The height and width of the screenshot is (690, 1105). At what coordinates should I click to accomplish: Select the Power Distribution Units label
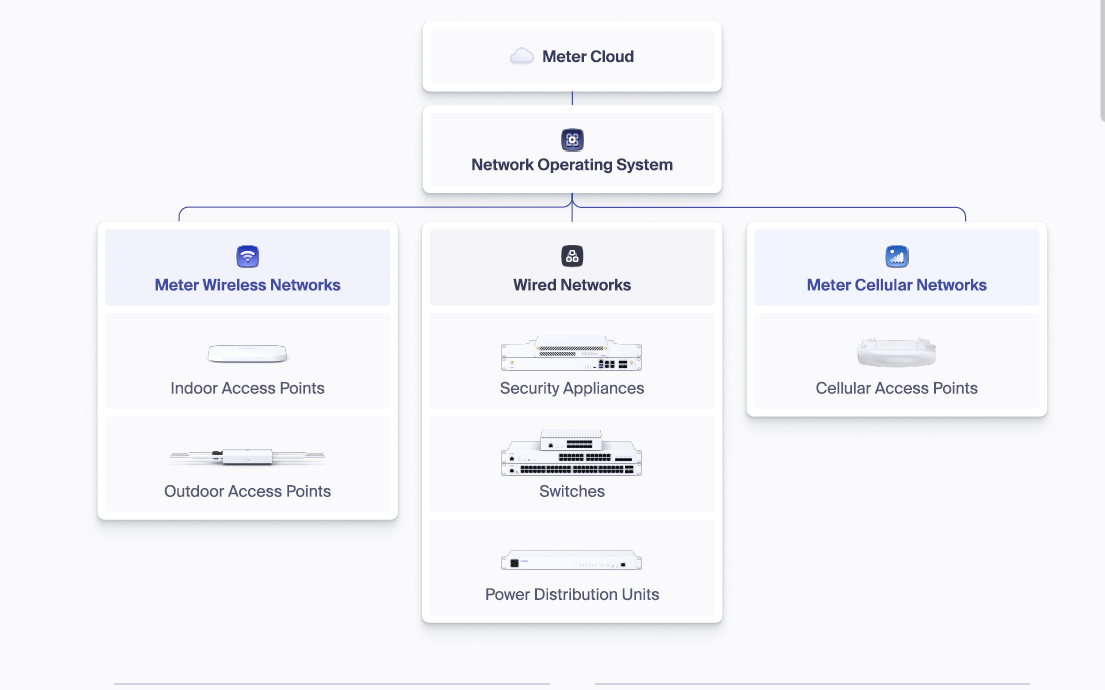[x=572, y=594]
